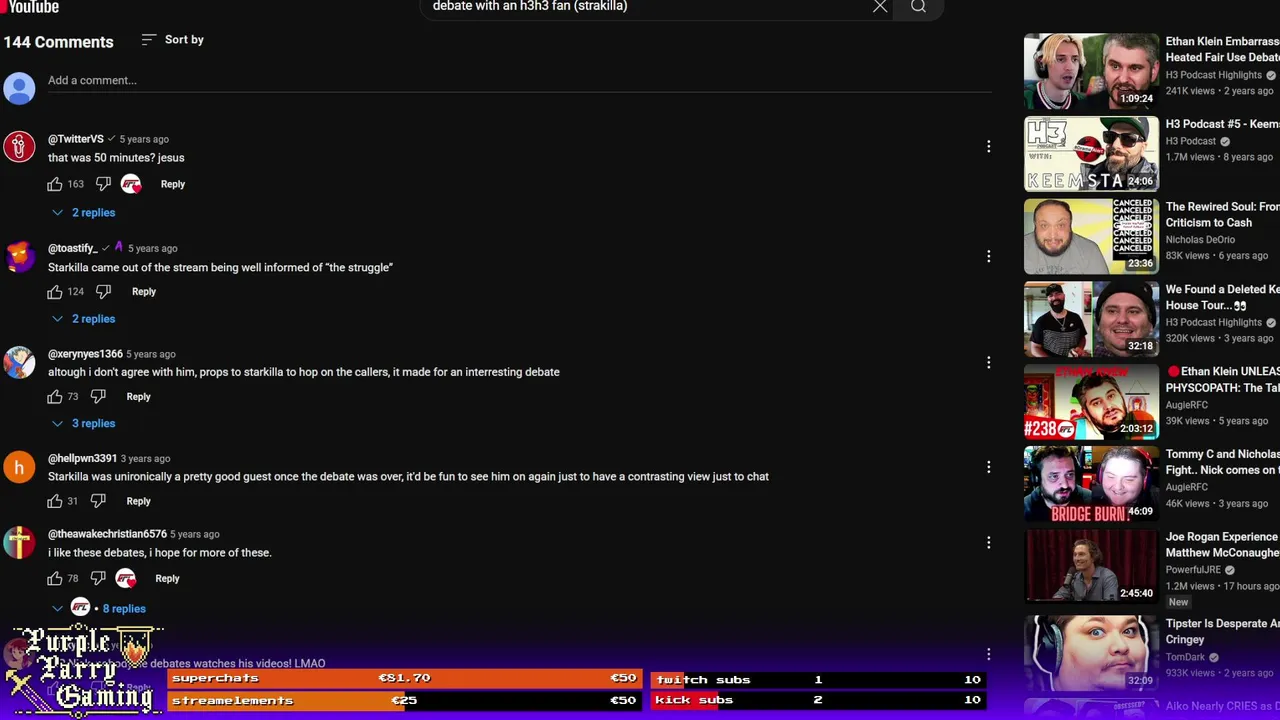1280x720 pixels.
Task: Click Add a comment field
Action: coord(519,80)
